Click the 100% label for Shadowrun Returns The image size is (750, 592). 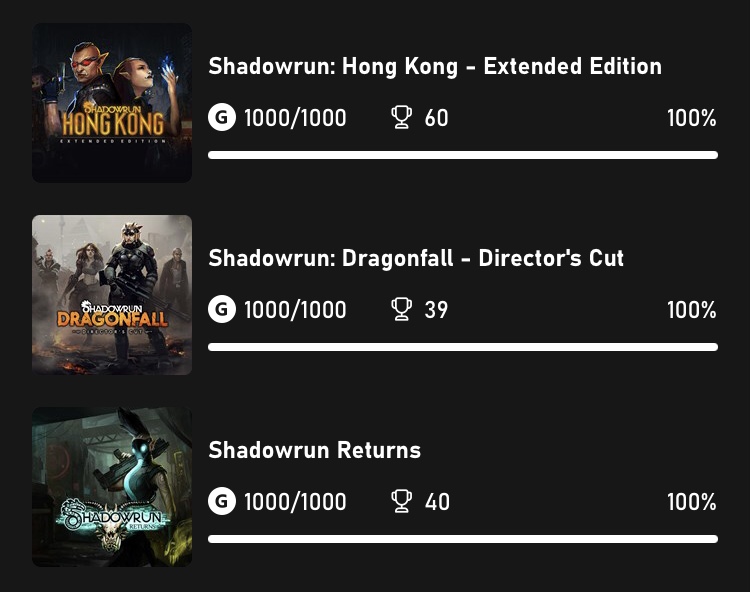tap(692, 502)
